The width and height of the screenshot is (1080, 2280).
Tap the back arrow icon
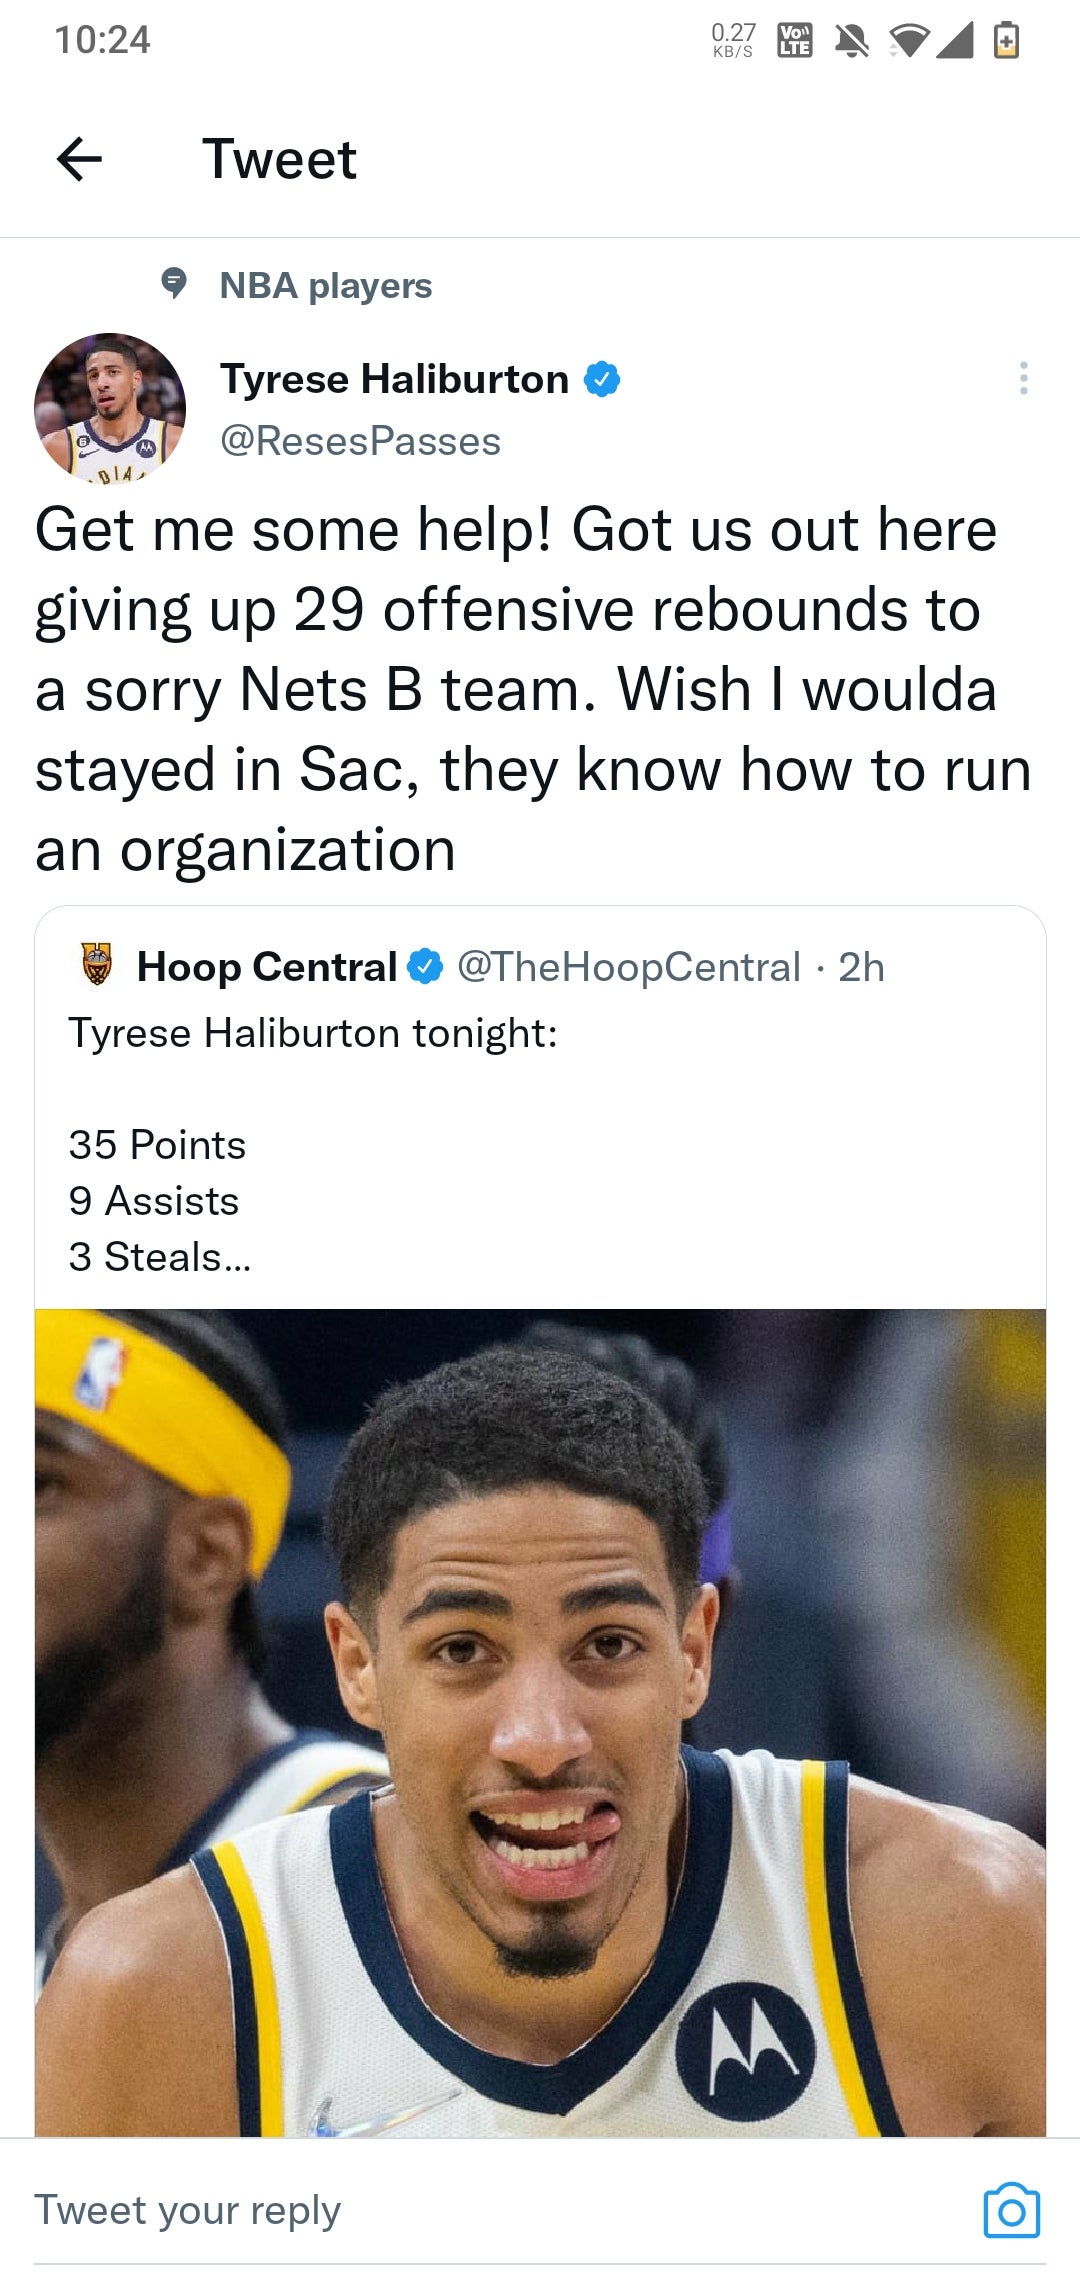(x=80, y=159)
